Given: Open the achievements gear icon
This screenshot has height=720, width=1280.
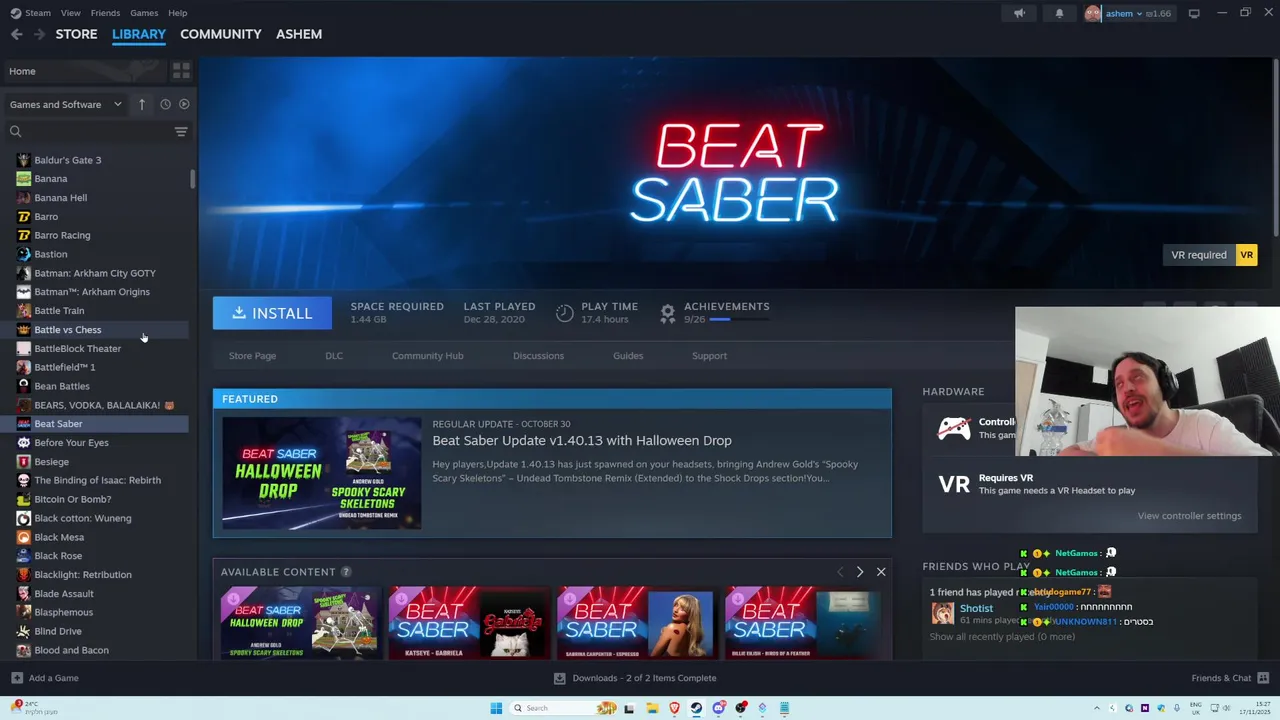Looking at the screenshot, I should click(x=667, y=313).
